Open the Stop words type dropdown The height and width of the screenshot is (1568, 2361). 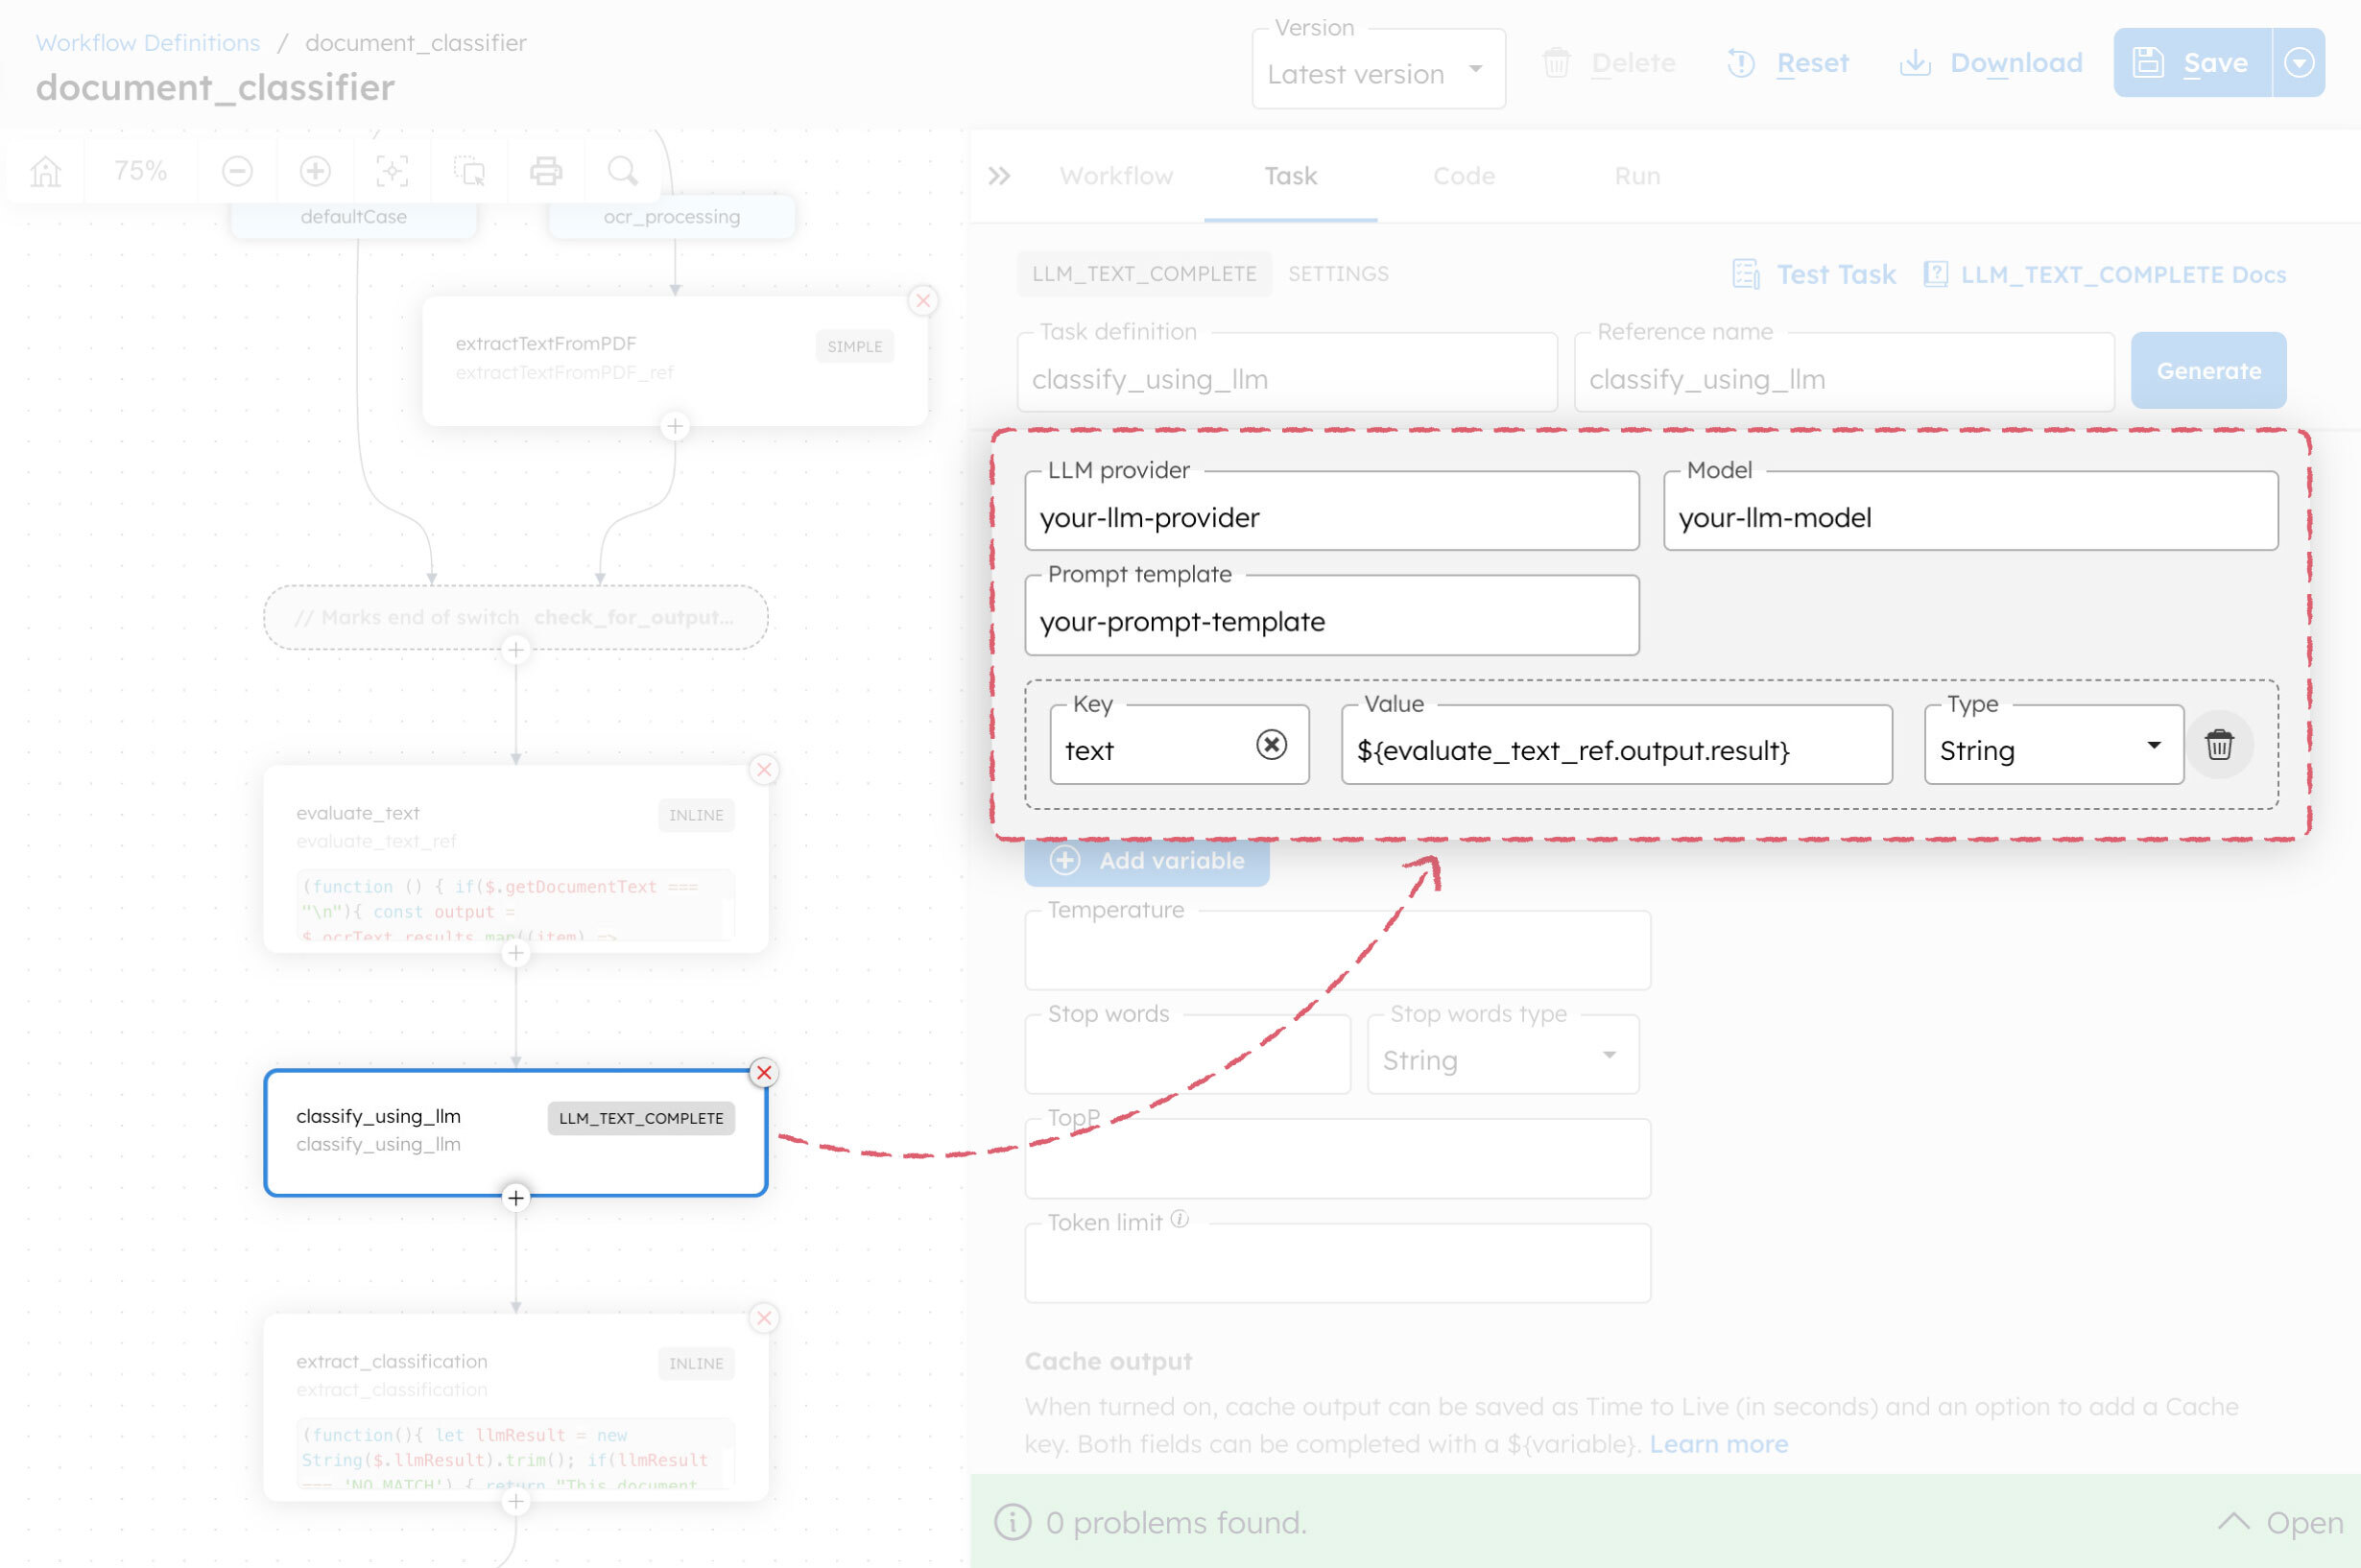(x=1609, y=1056)
